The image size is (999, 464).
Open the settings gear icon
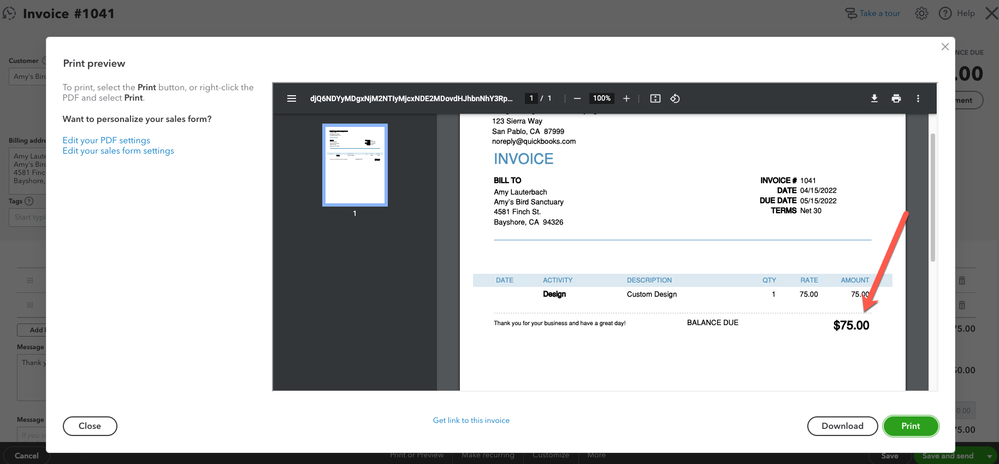921,13
